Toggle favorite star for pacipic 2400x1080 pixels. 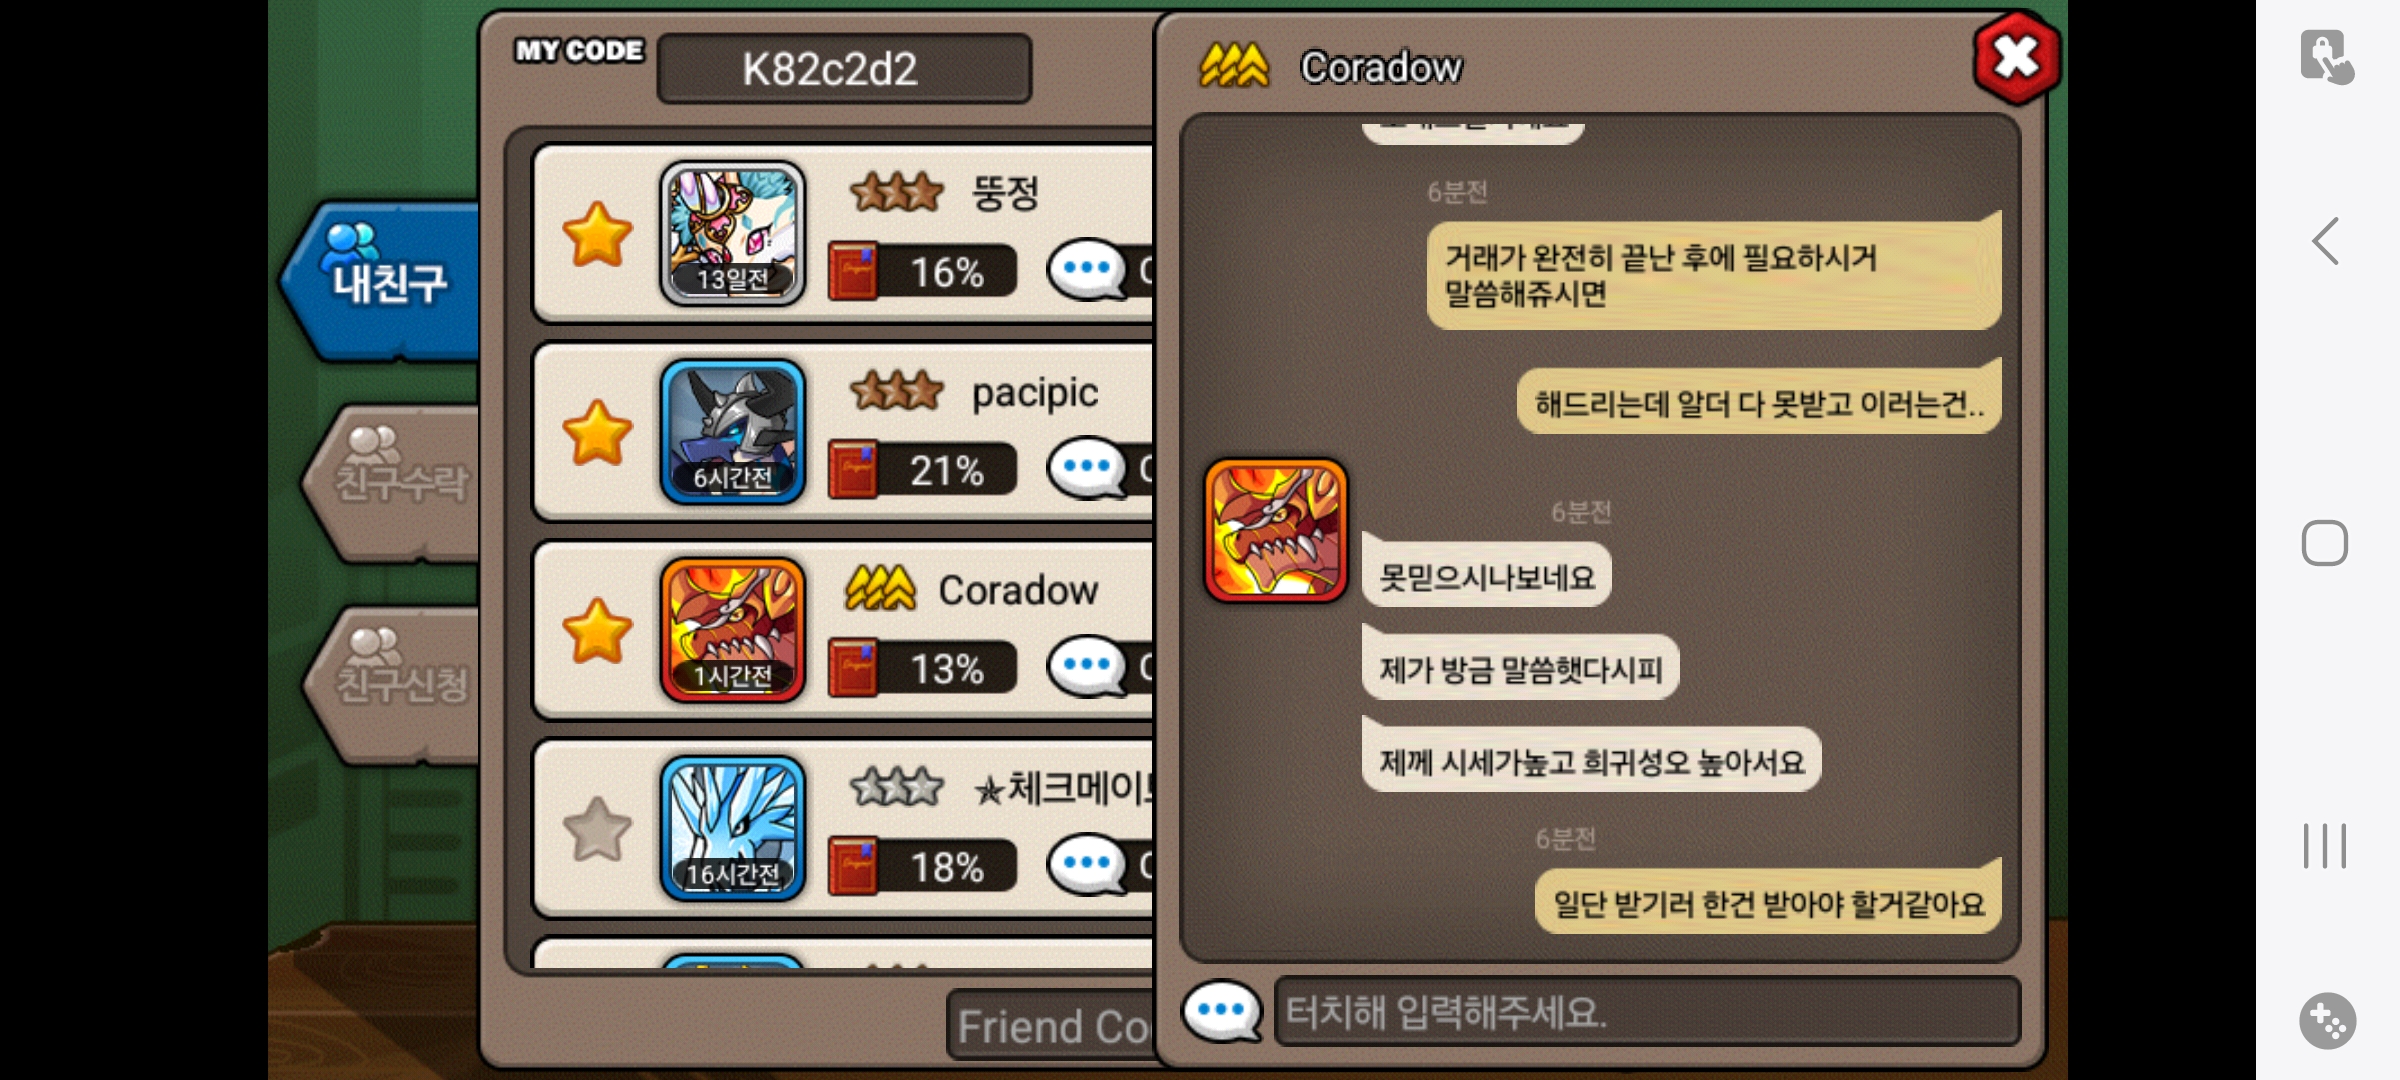coord(597,433)
